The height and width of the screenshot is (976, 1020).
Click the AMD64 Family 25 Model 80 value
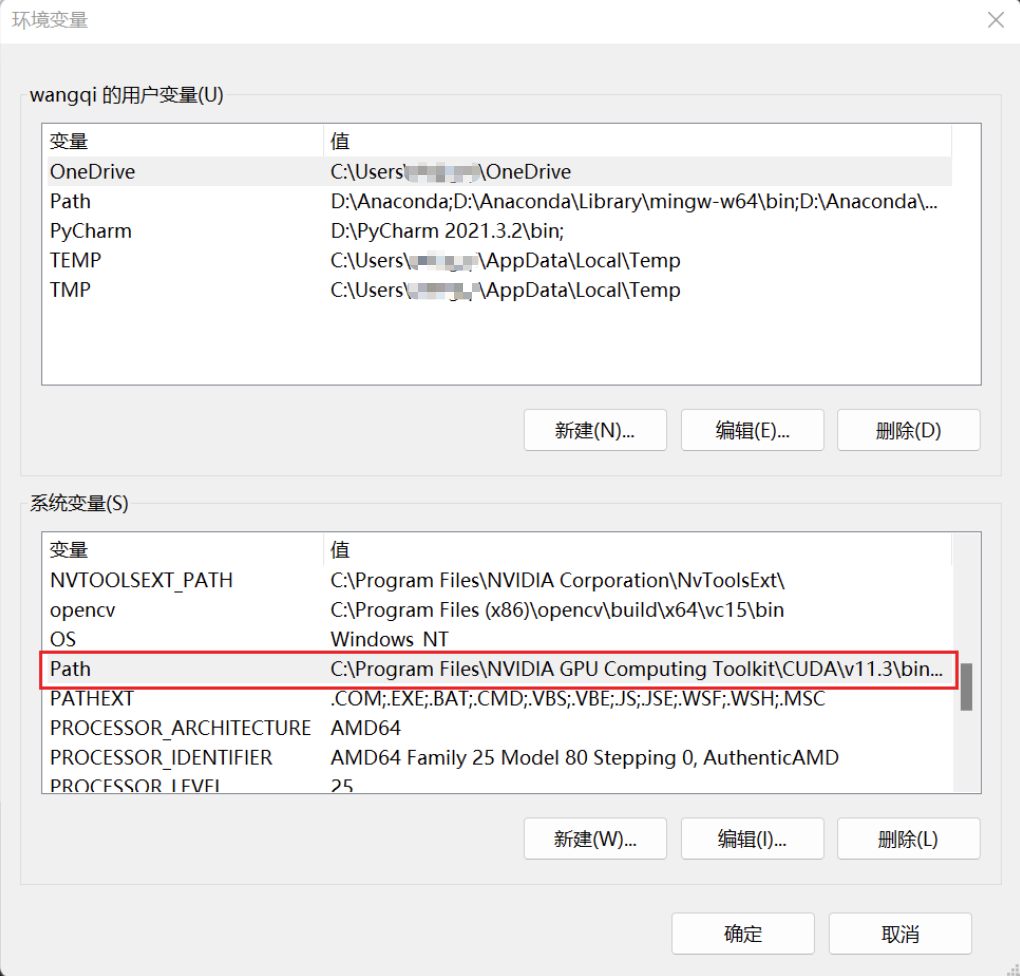pos(584,757)
